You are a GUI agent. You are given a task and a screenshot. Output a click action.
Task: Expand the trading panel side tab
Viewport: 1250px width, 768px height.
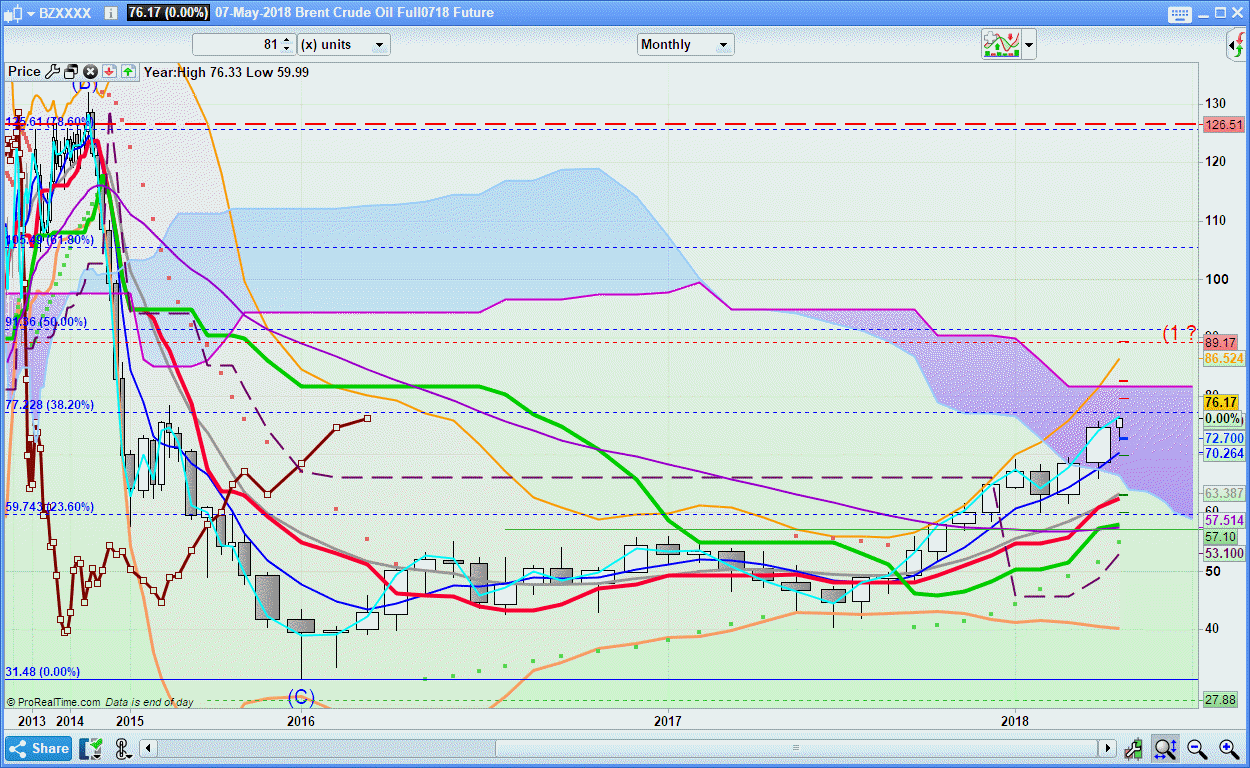click(x=1236, y=44)
